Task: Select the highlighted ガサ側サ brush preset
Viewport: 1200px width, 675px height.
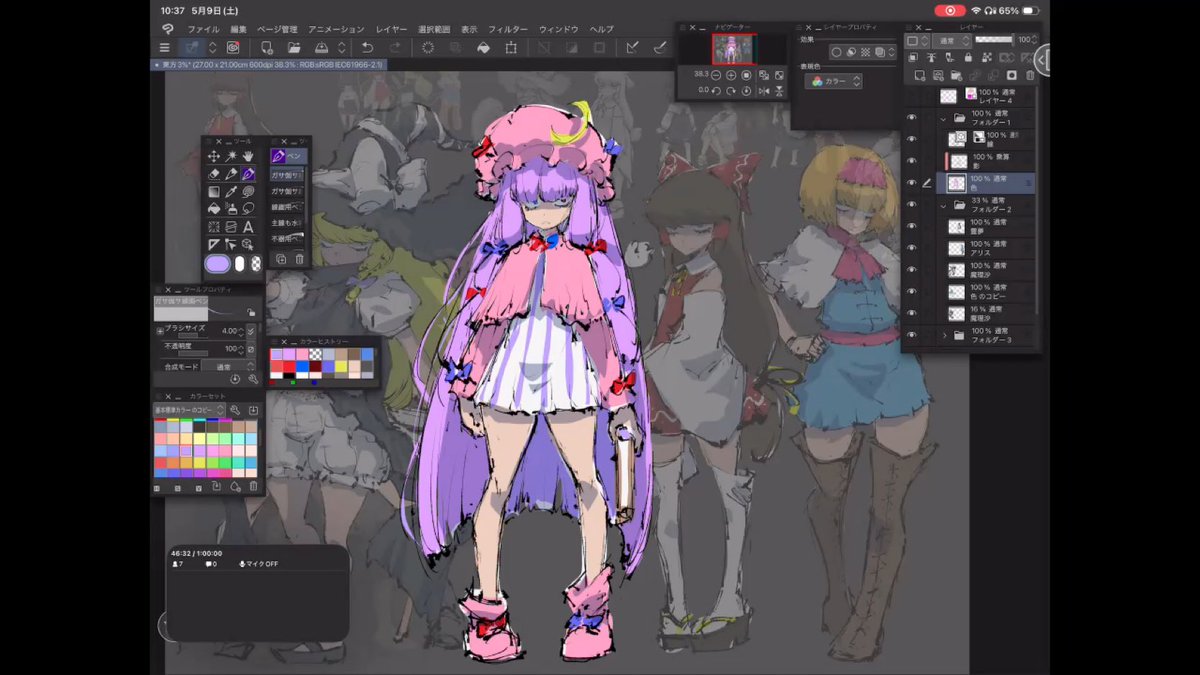Action: [288, 174]
